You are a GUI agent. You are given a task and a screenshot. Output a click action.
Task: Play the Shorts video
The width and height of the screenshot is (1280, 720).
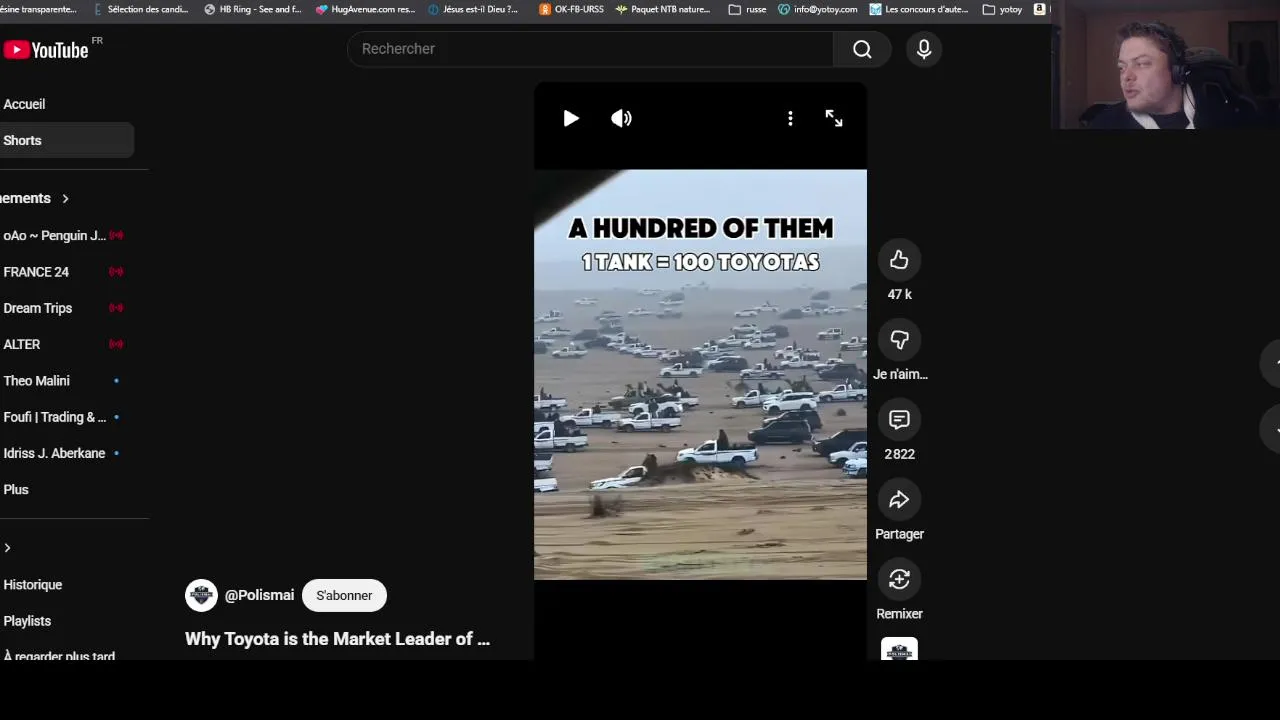click(x=571, y=118)
